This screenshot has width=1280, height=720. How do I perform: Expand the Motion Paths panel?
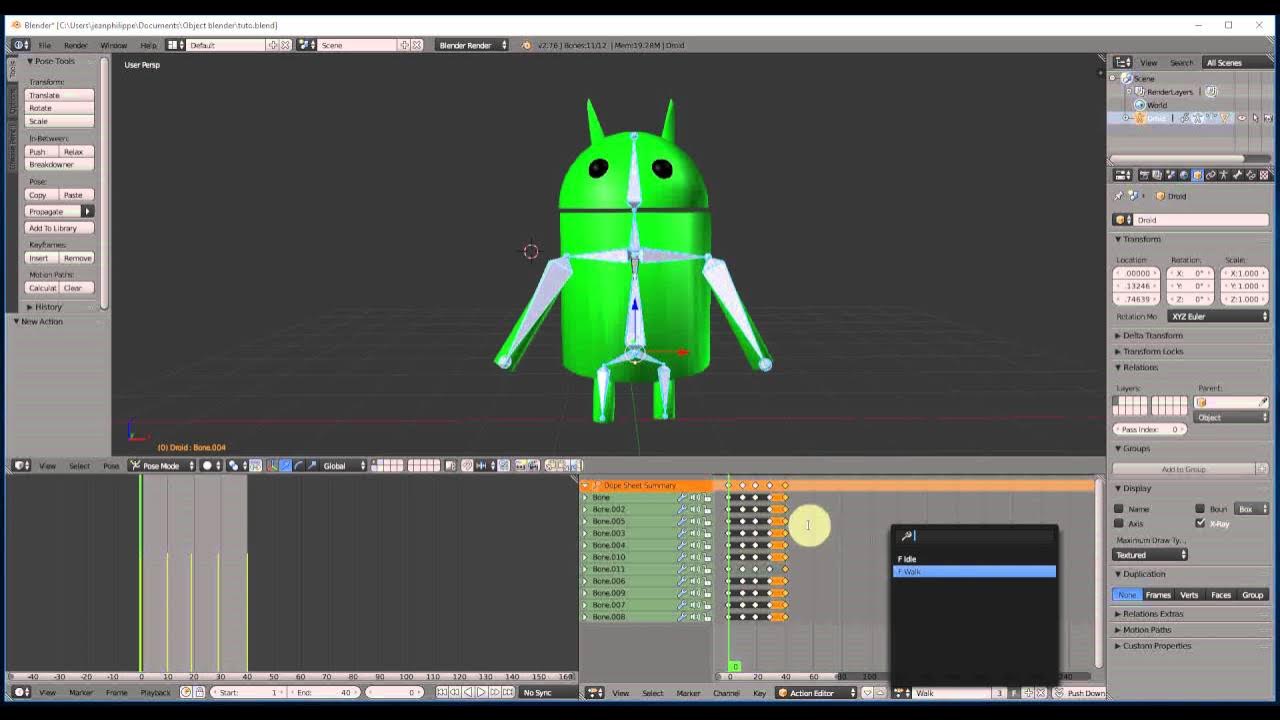pos(1147,630)
